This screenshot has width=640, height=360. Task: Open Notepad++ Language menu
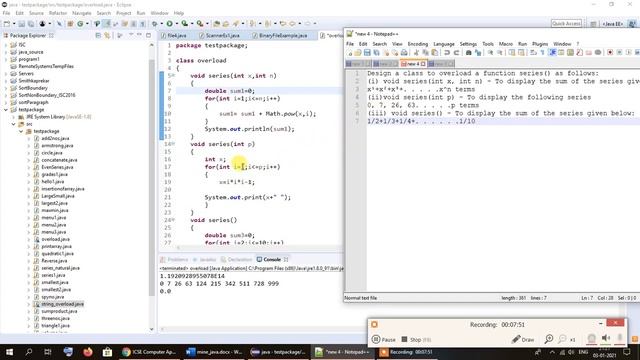coord(444,44)
